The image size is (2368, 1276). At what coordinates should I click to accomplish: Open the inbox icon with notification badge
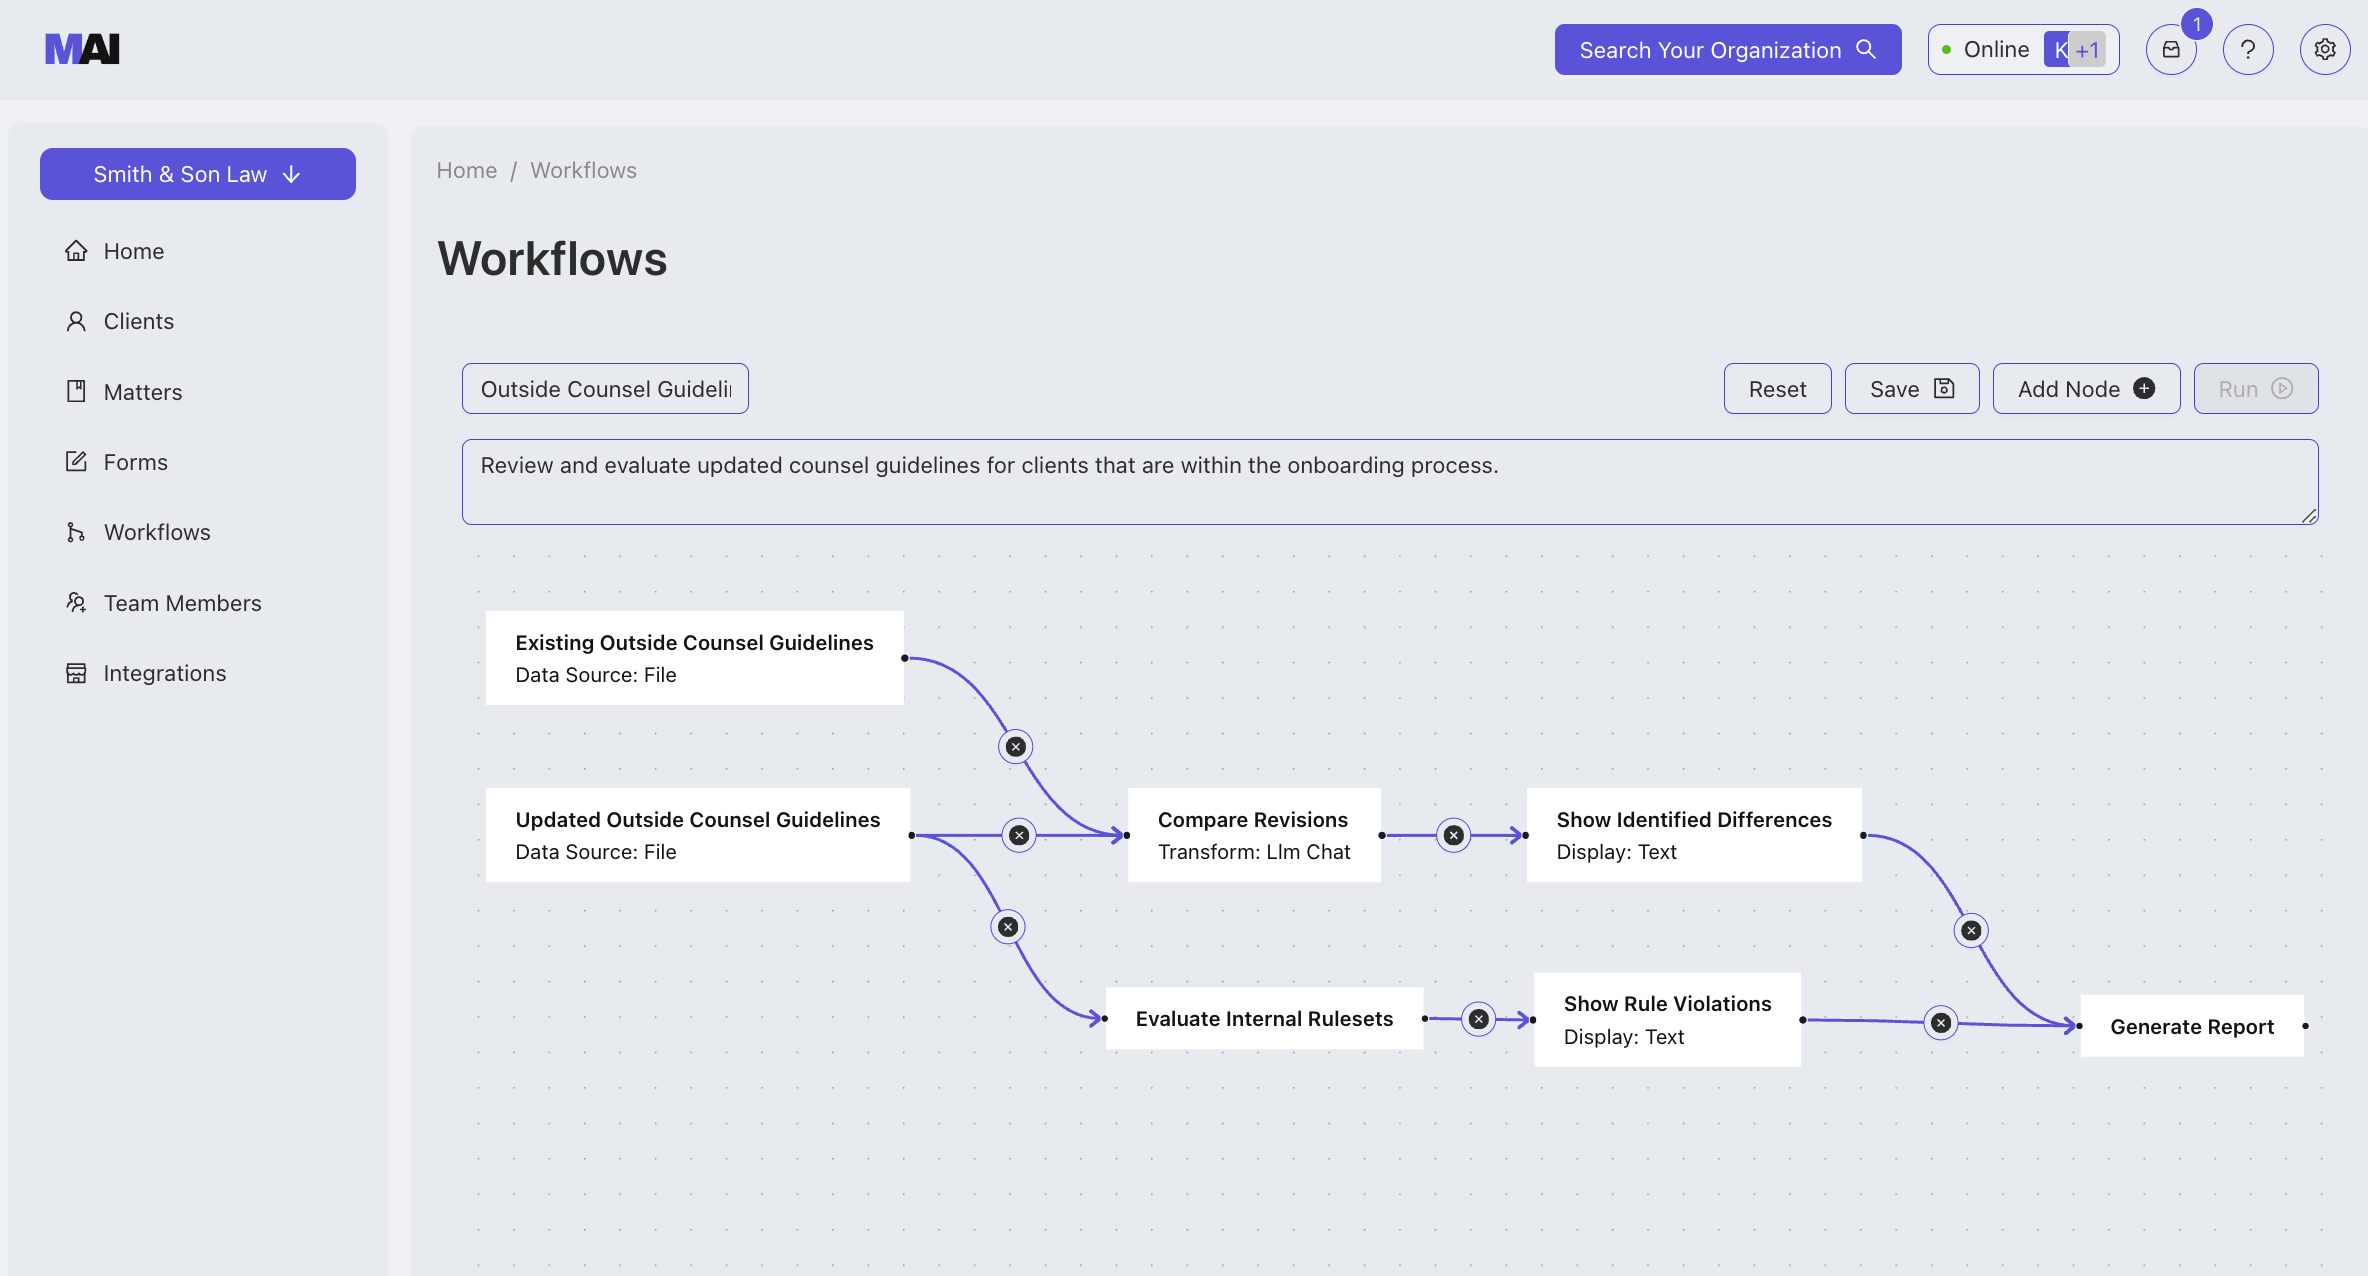pos(2171,48)
